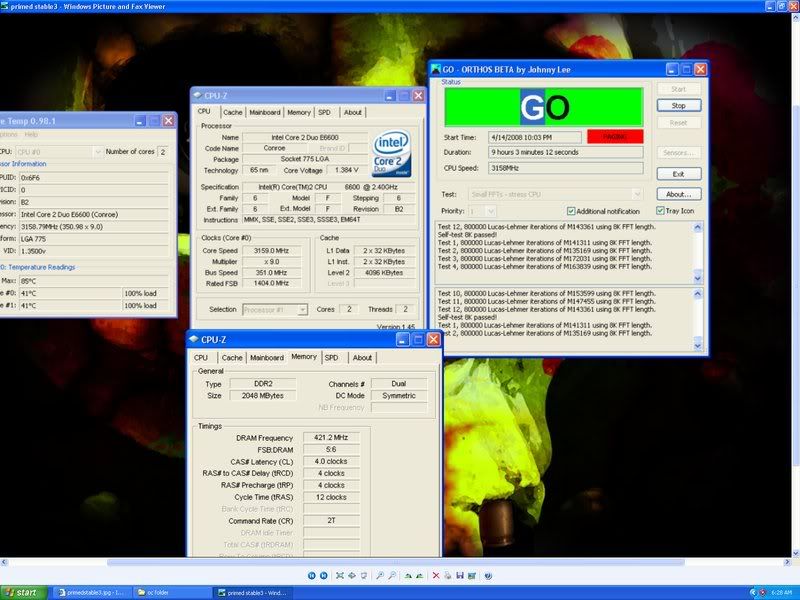Open the Start menu
This screenshot has width=800, height=600.
pyautogui.click(x=23, y=592)
